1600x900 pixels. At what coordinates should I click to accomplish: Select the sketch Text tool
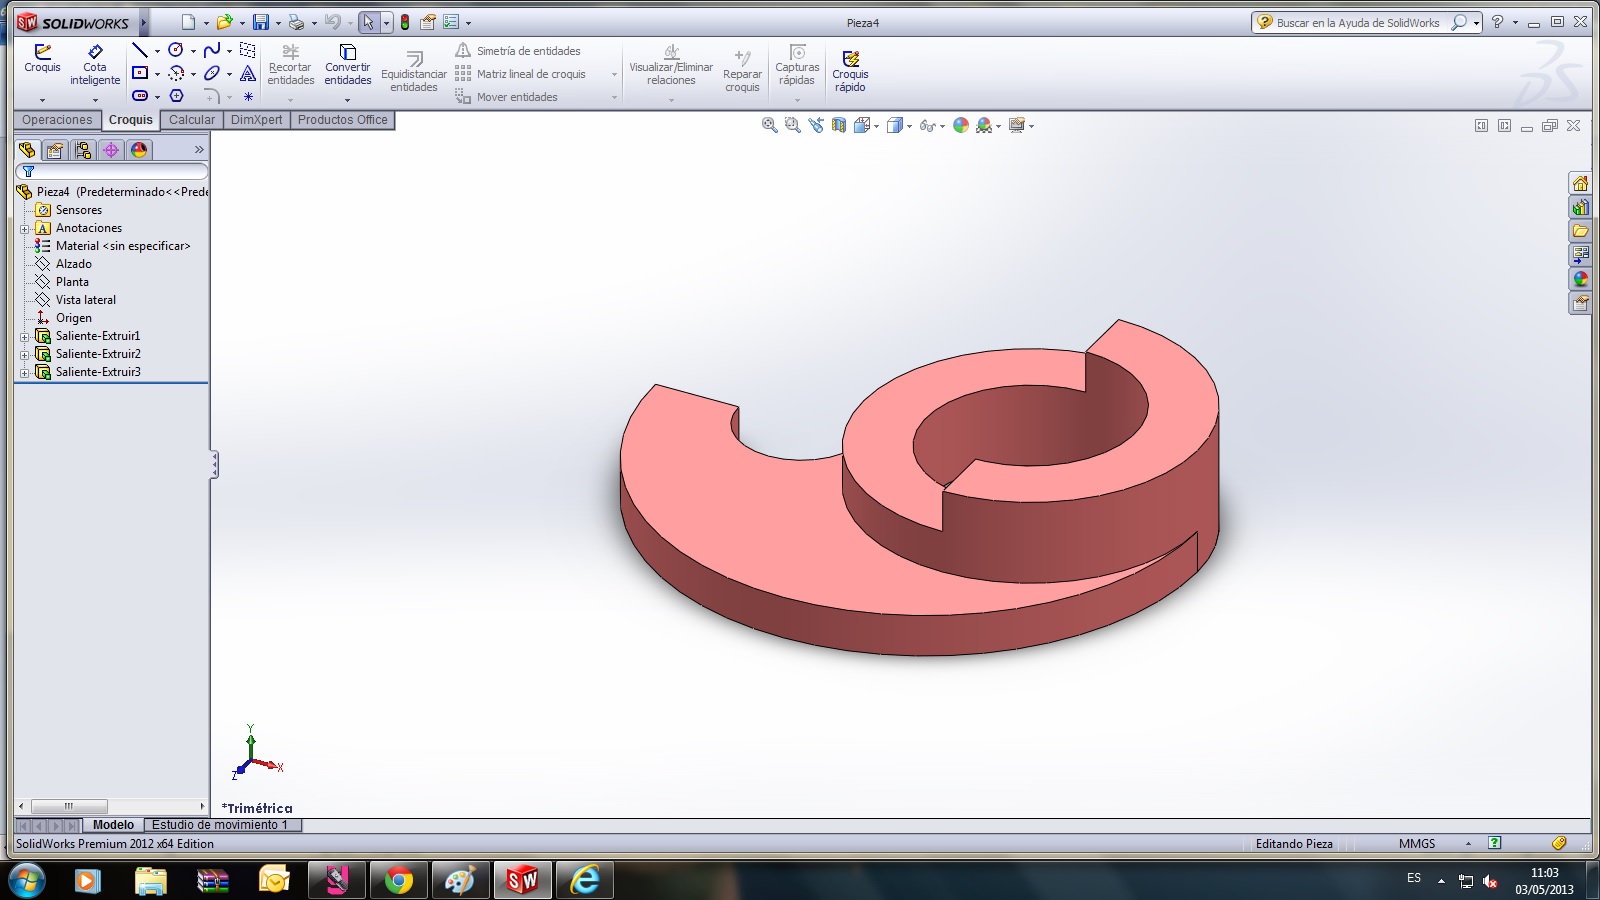(248, 73)
